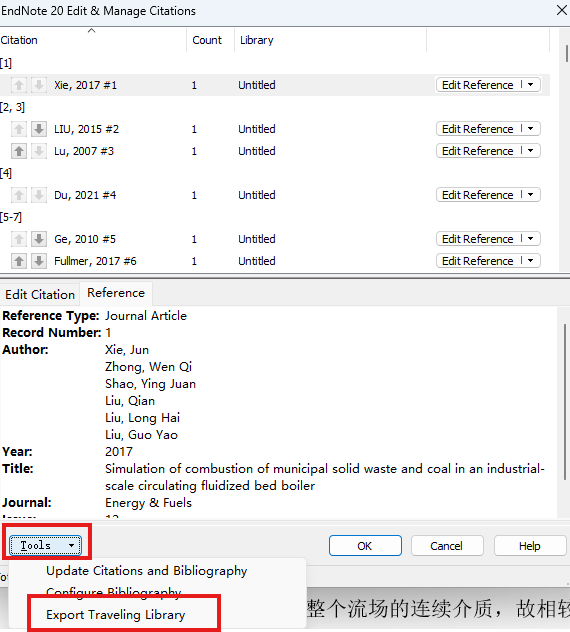570x632 pixels.
Task: Click Edit Reference for LIU, 2015 #2
Action: 477,129
